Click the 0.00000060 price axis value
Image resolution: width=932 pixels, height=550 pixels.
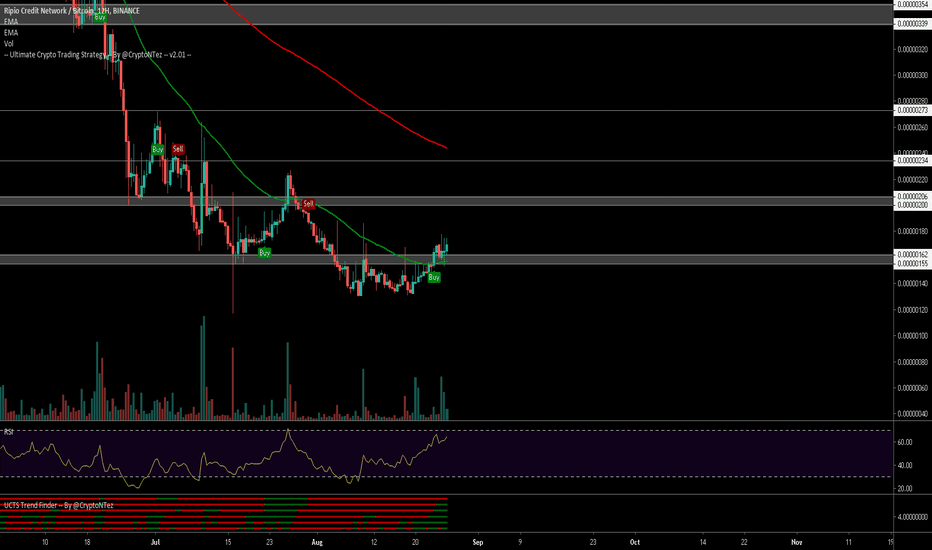click(912, 388)
